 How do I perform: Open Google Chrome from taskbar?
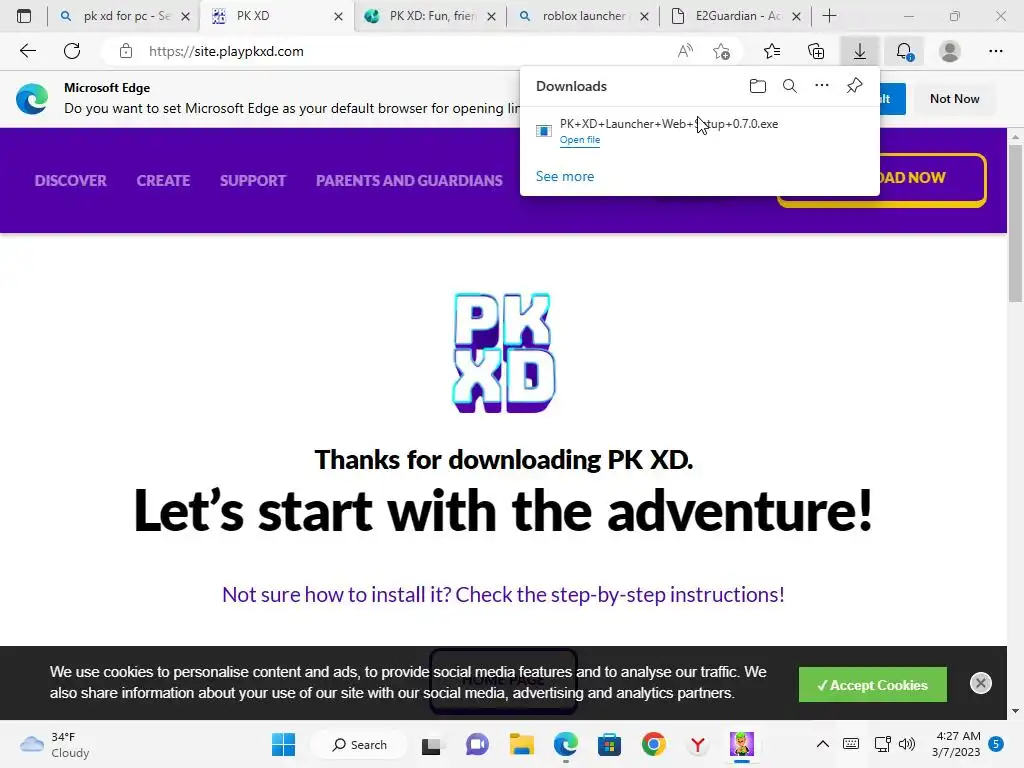(654, 744)
